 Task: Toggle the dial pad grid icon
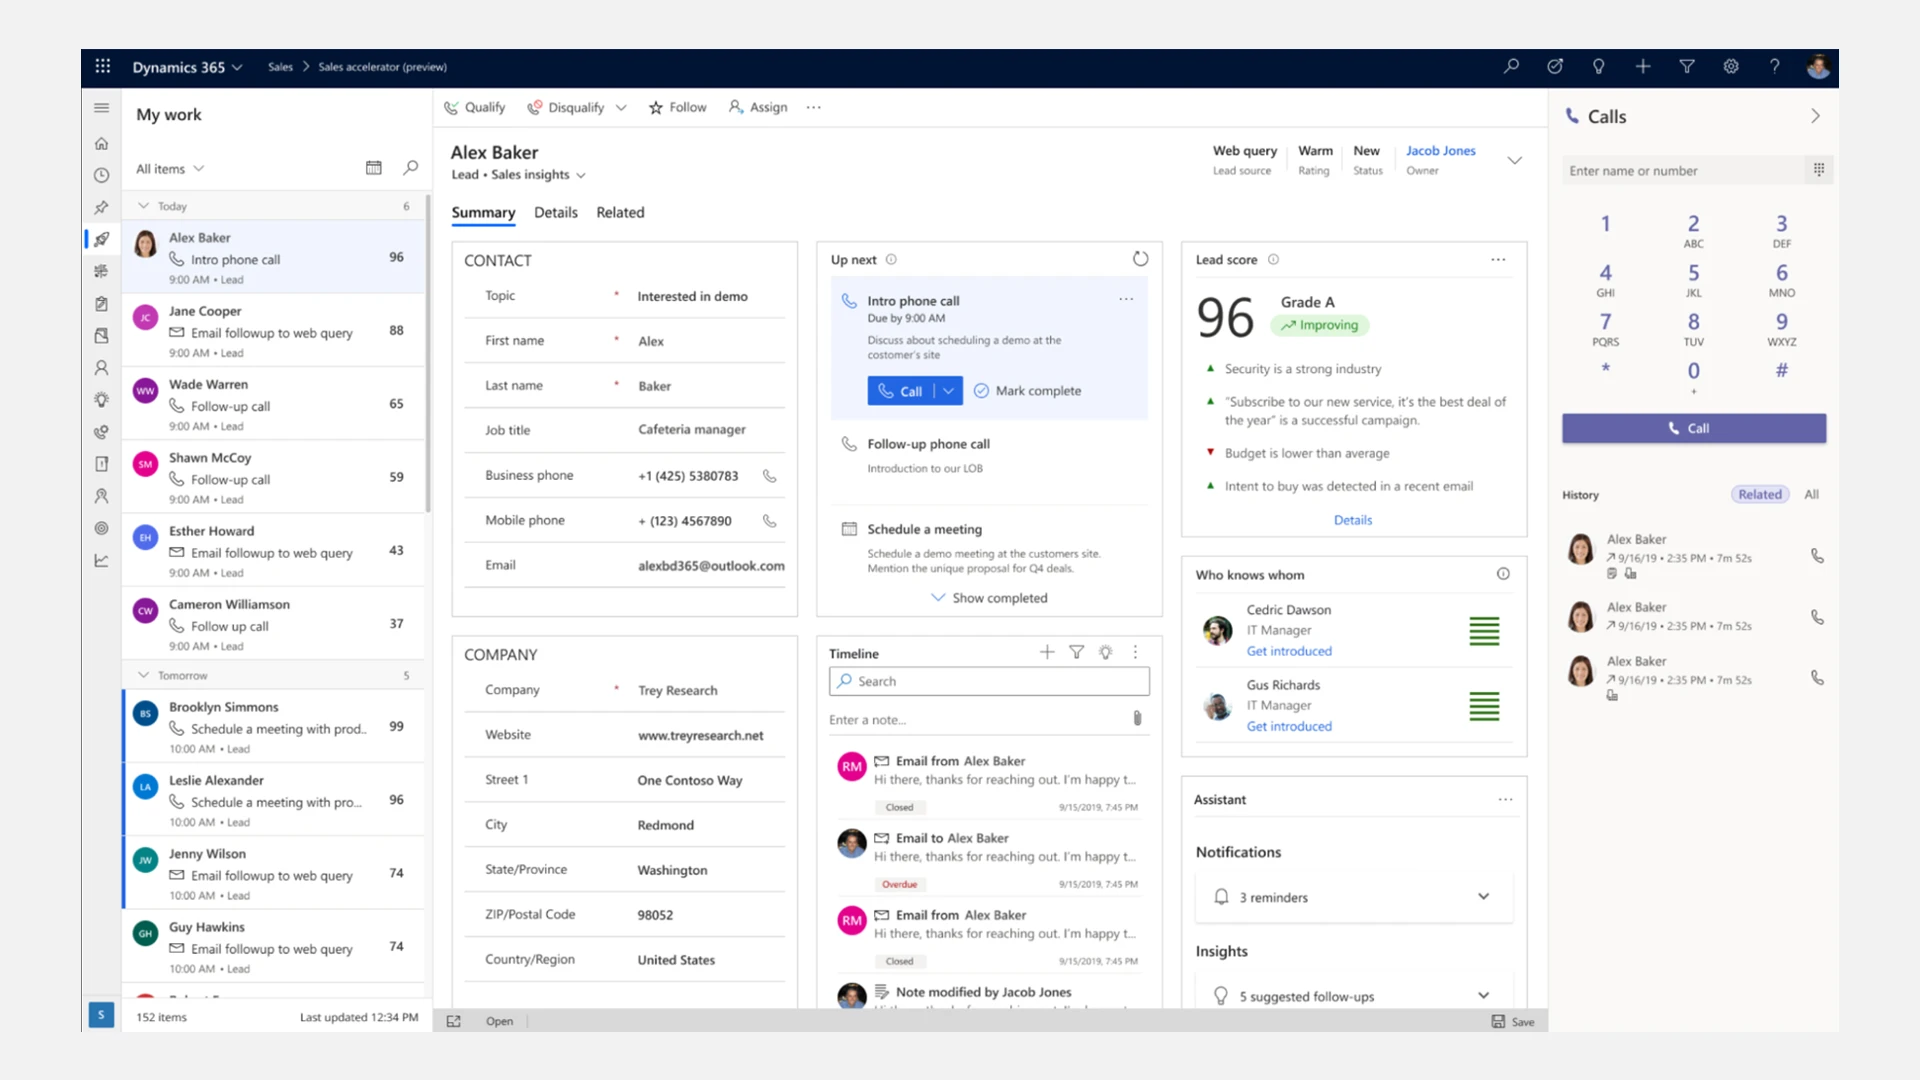[x=1819, y=170]
